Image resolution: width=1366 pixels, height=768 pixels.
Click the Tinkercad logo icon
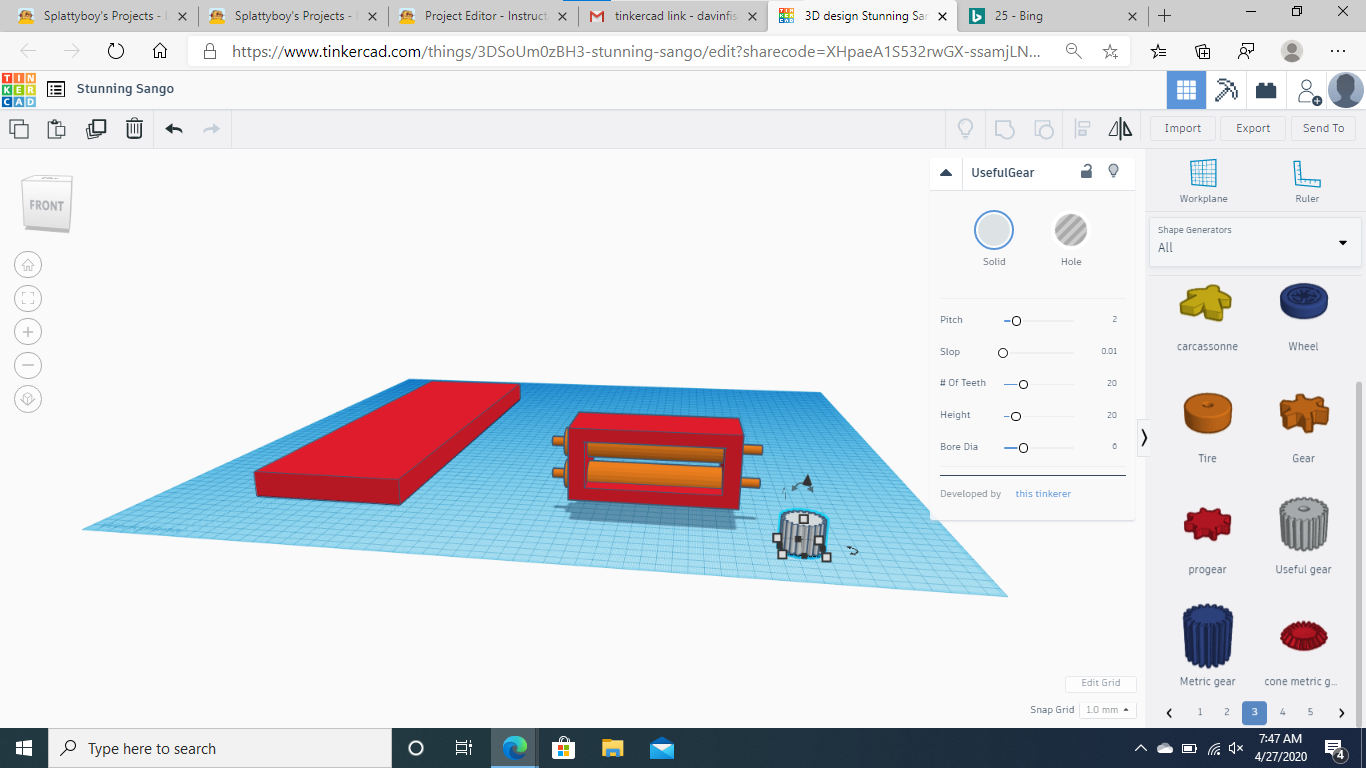18,89
